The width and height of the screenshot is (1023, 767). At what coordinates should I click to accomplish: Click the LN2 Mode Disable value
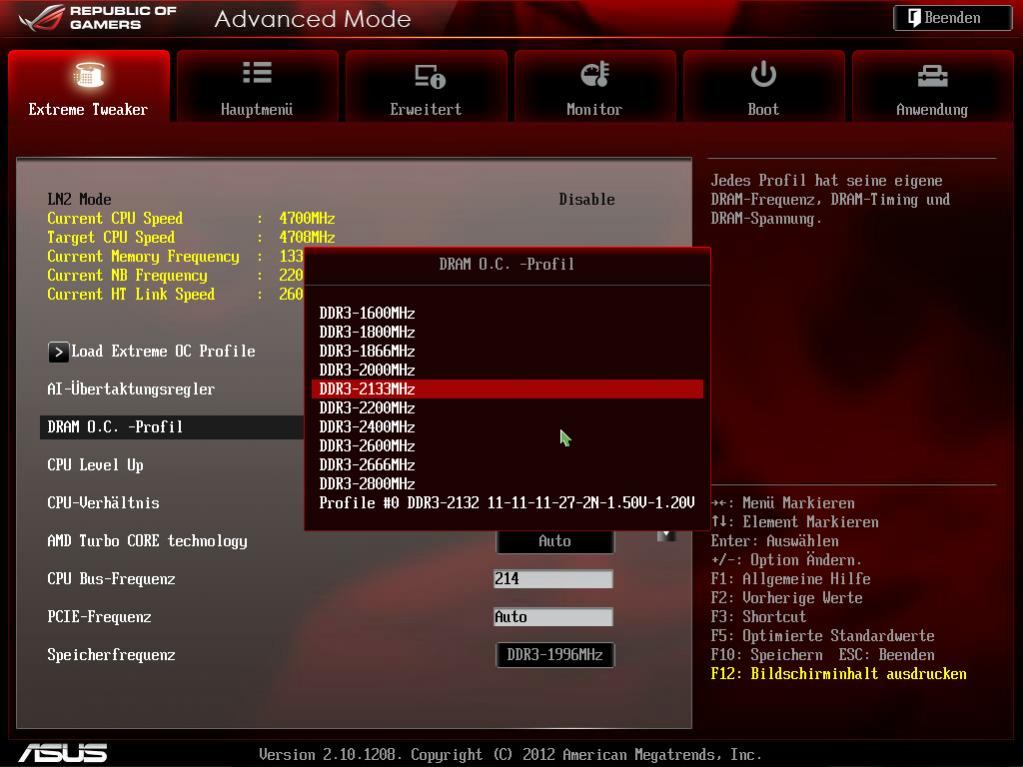click(587, 200)
